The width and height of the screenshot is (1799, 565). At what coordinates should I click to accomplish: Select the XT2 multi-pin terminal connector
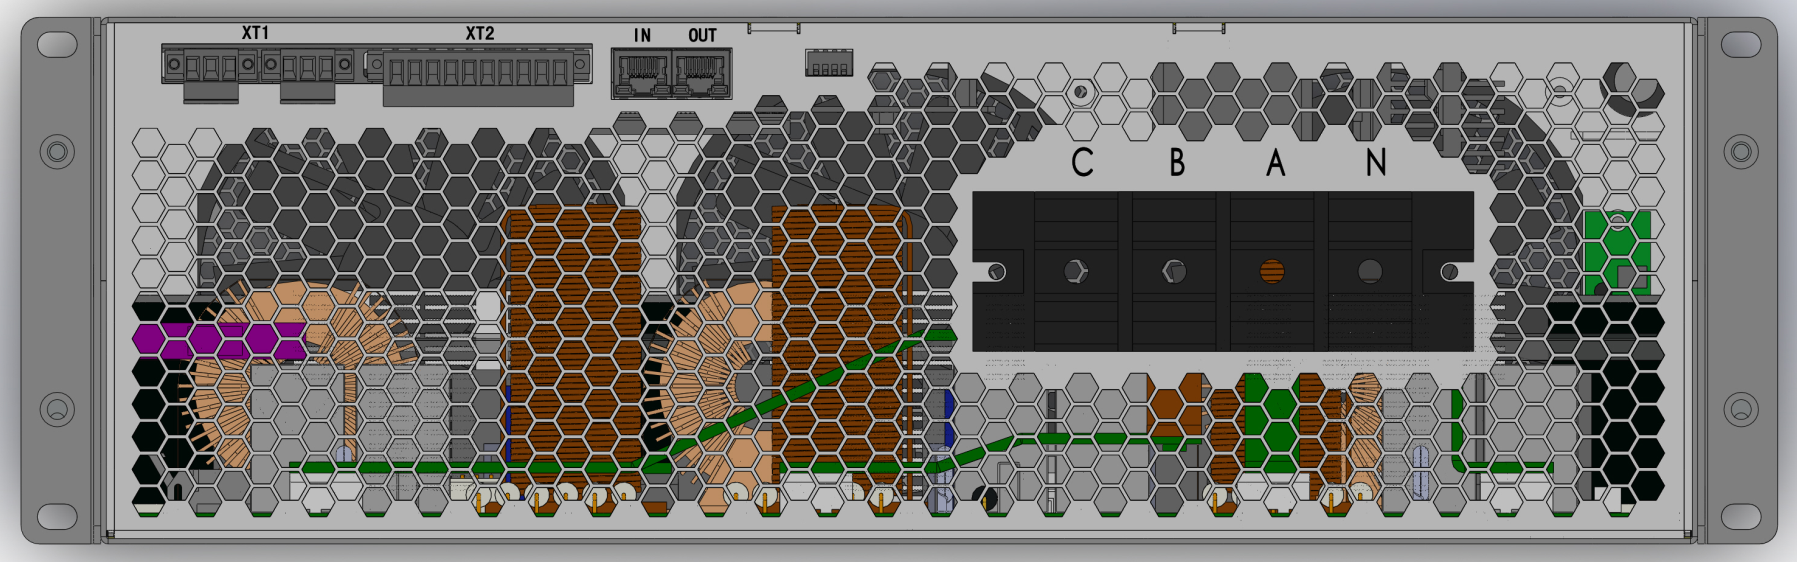pos(478,72)
